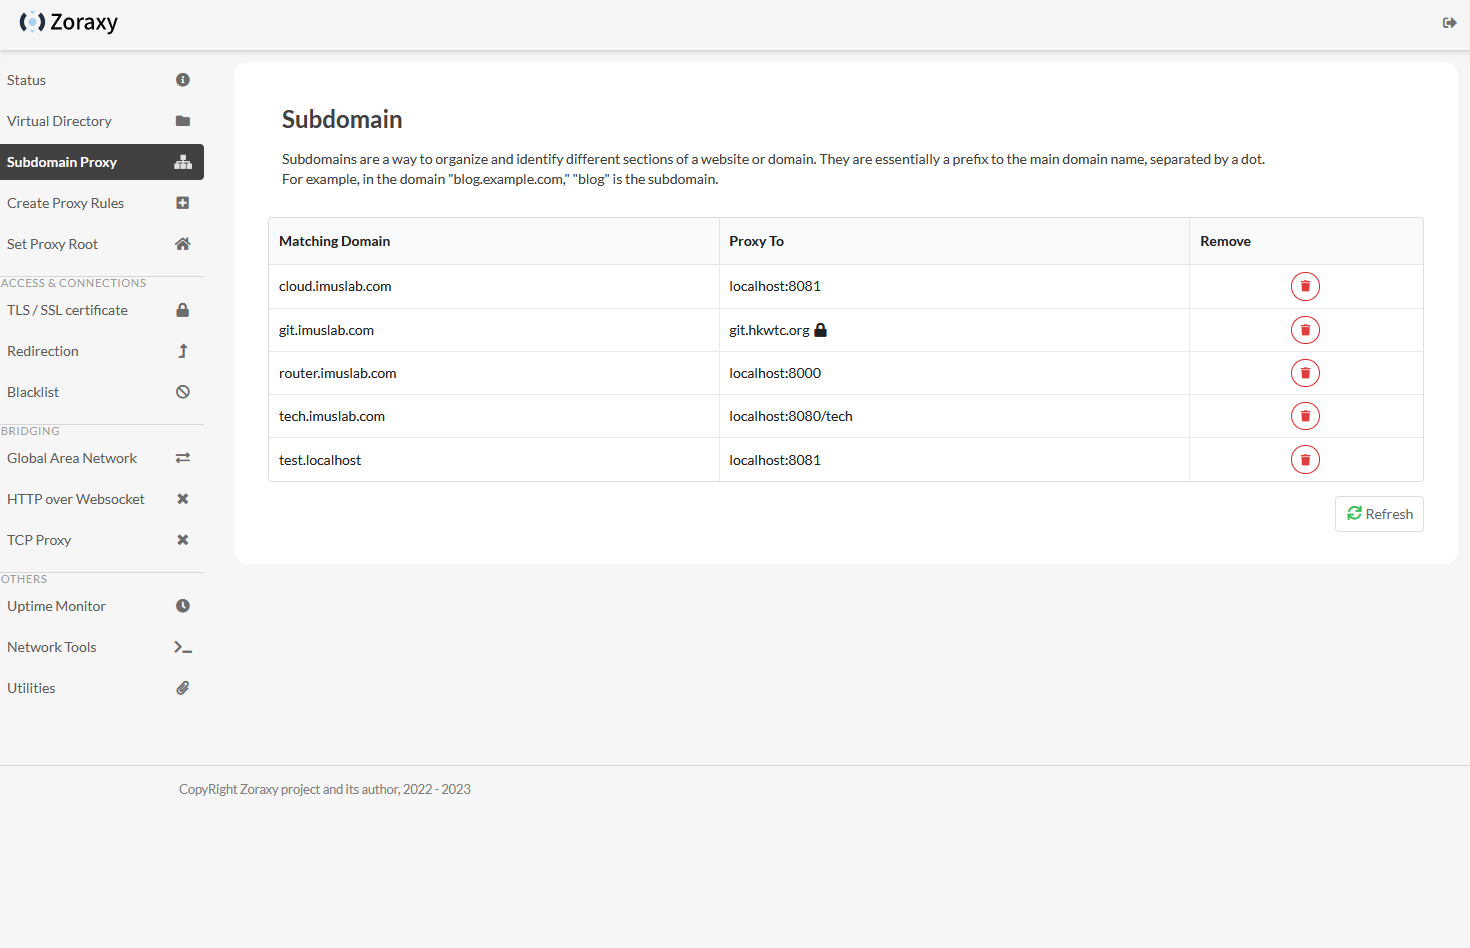
Task: Select test.localhost domain cell
Action: [x=494, y=460]
